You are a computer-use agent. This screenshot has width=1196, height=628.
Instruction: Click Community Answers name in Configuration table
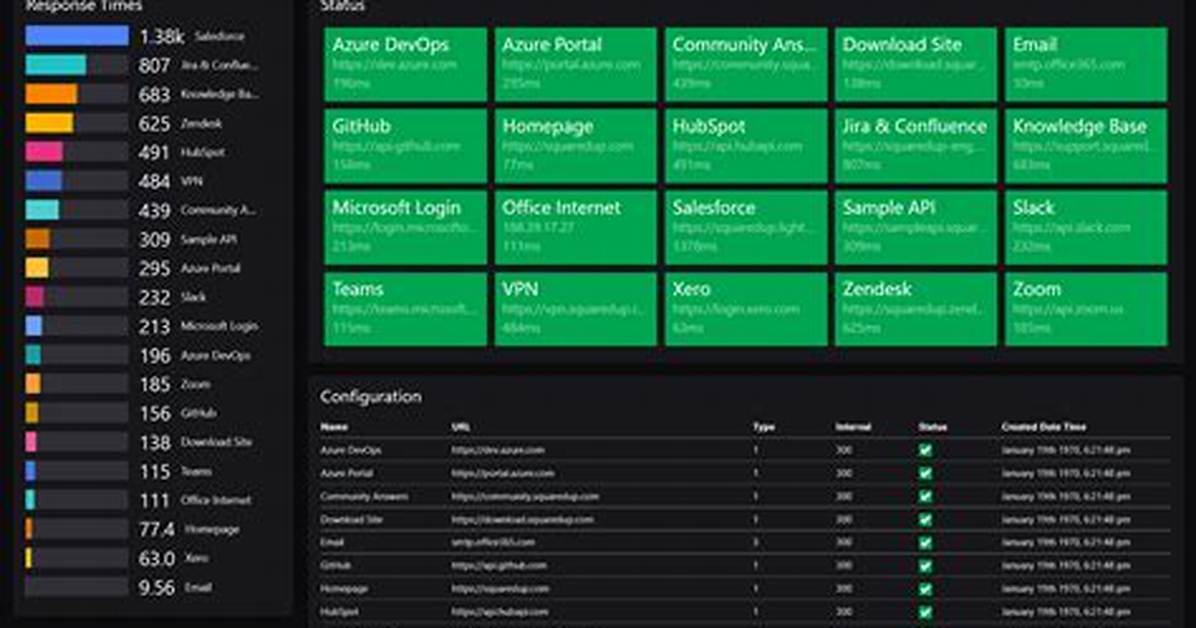click(x=364, y=497)
